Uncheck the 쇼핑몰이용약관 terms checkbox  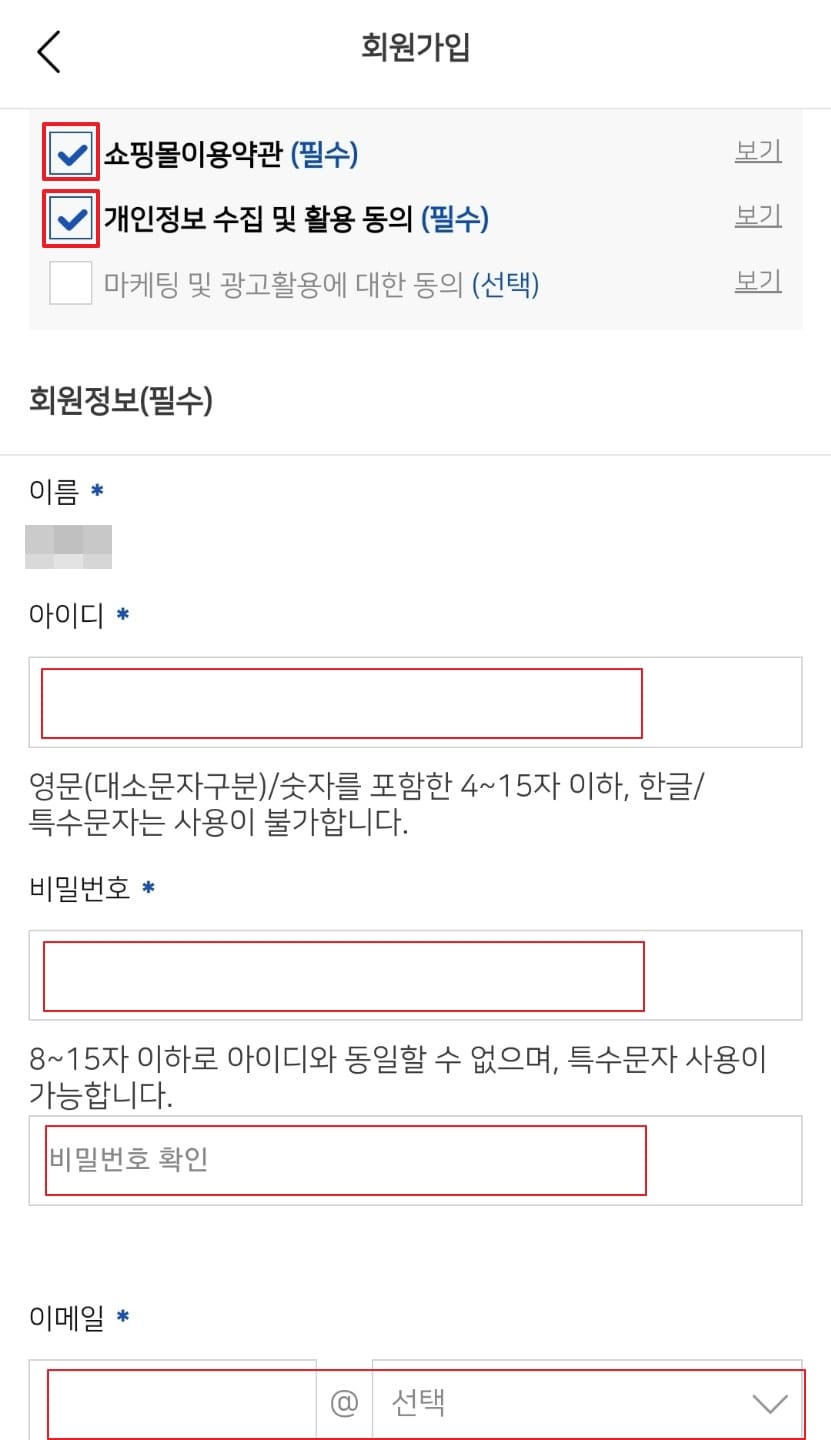coord(69,152)
